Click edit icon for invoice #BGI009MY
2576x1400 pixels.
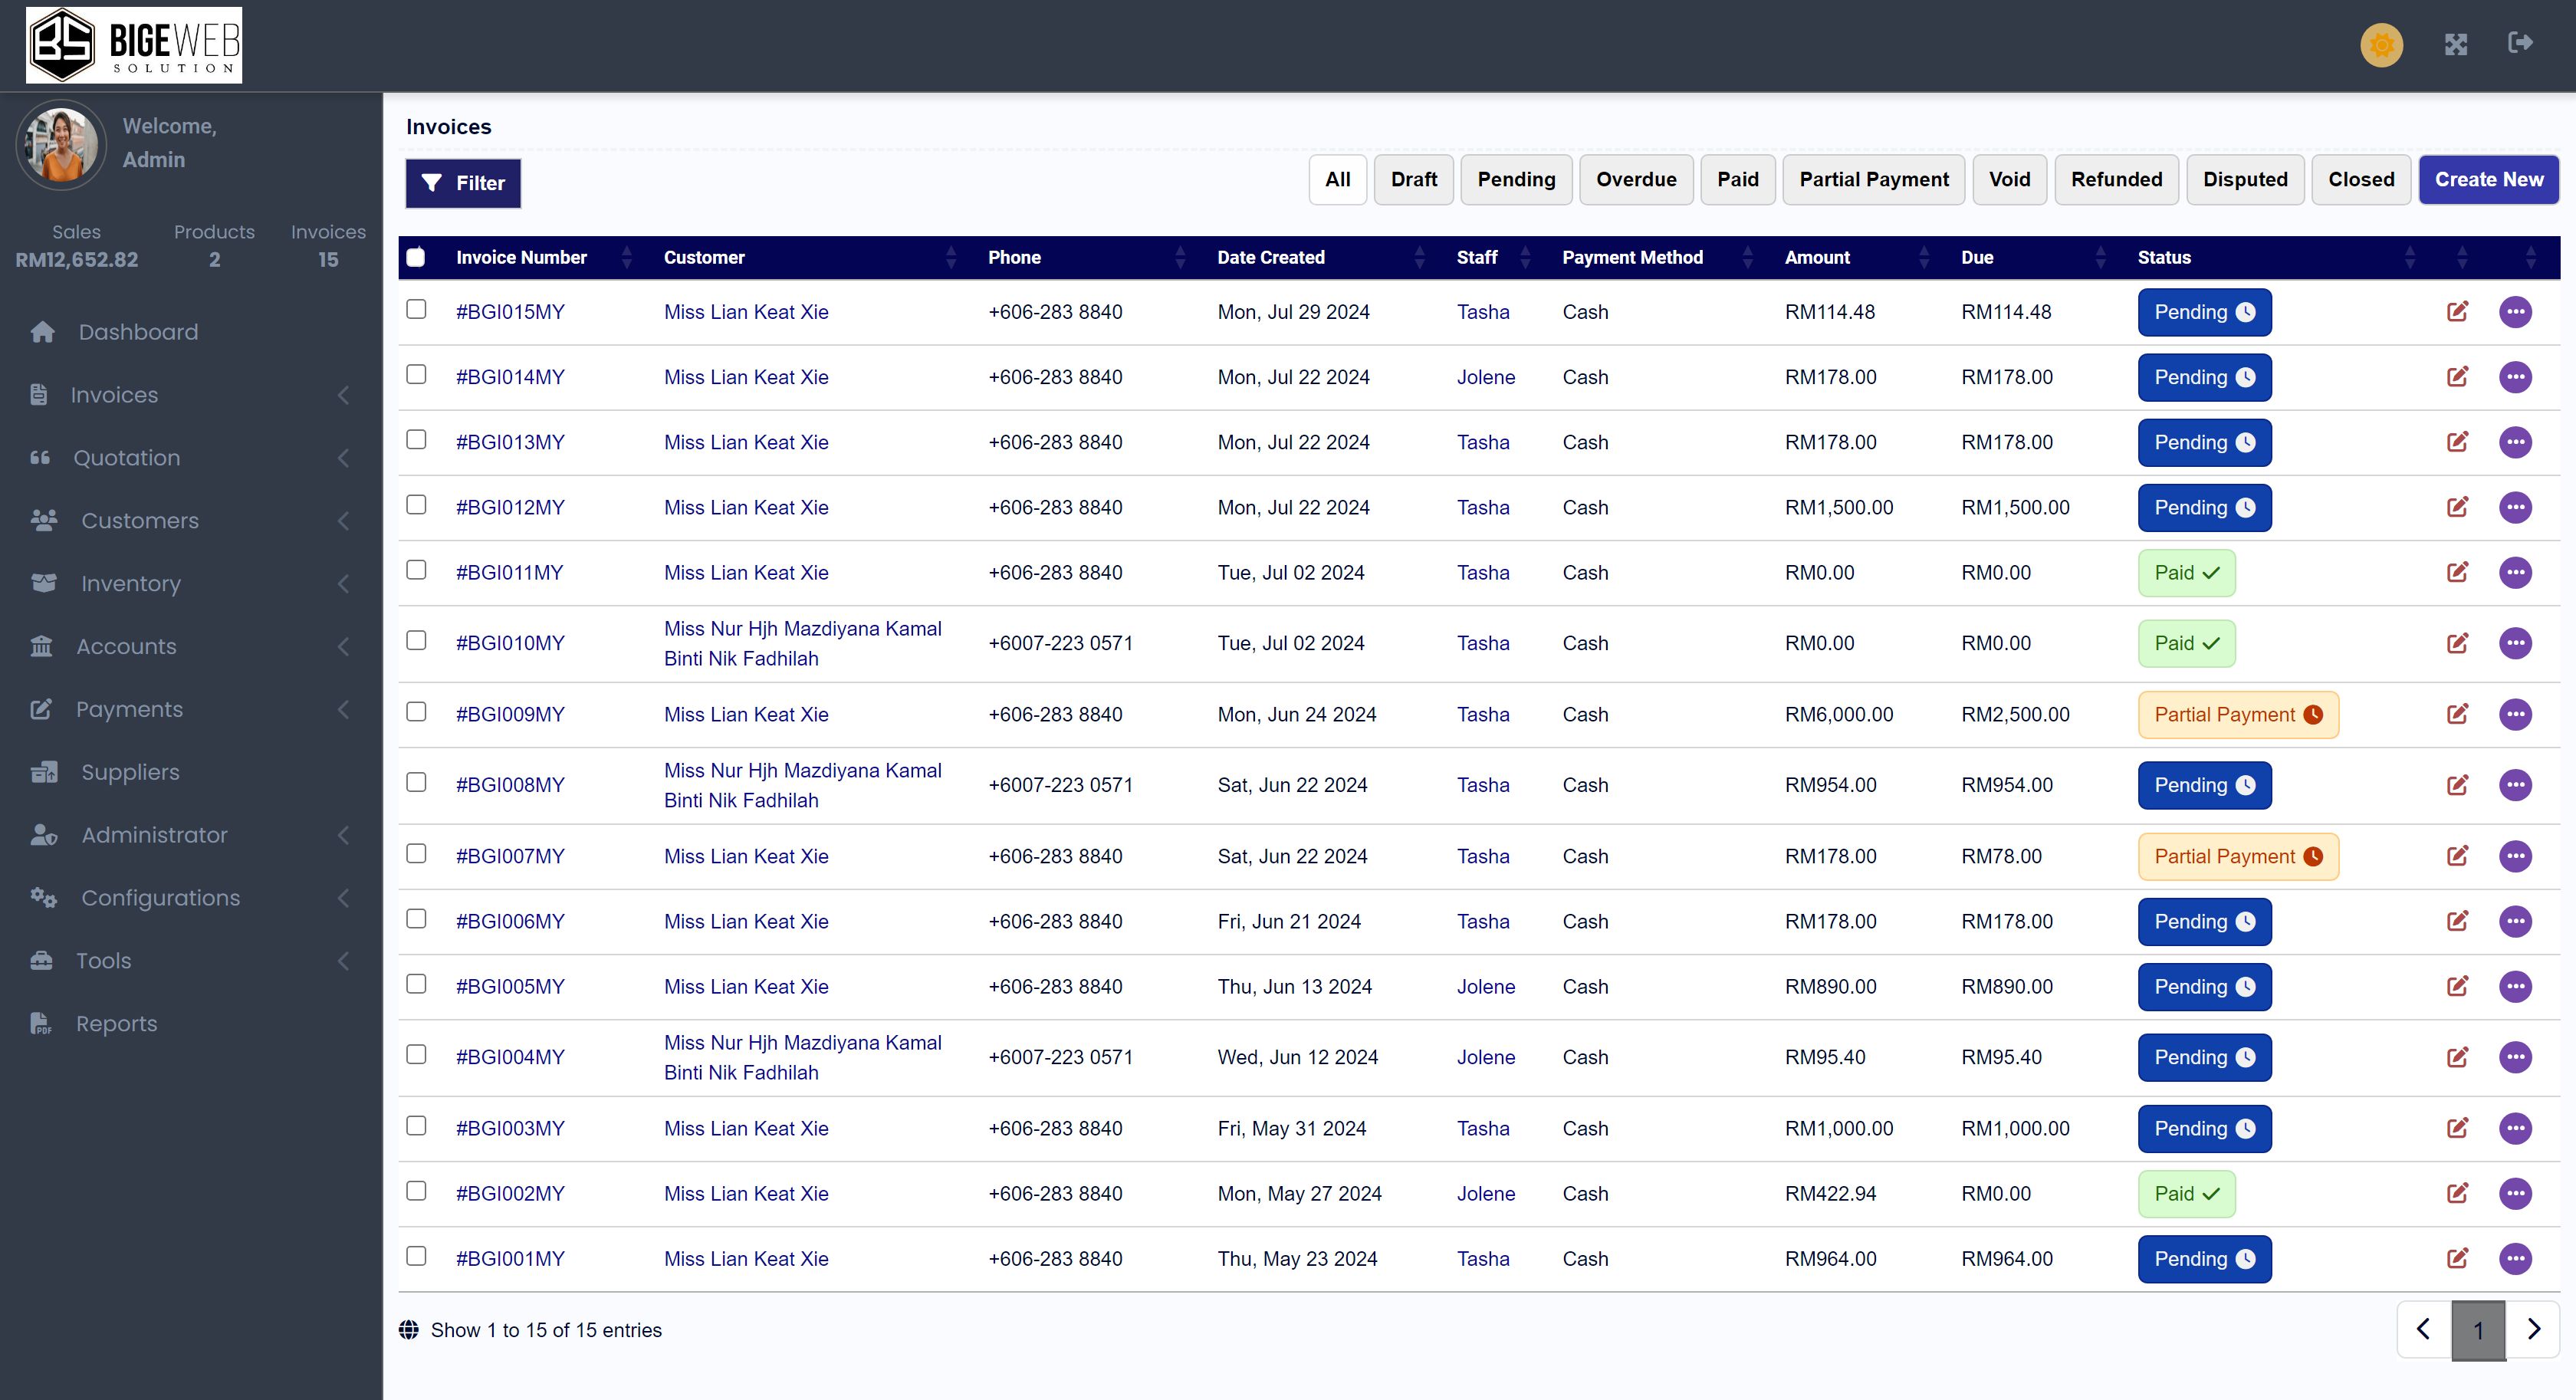(2457, 714)
